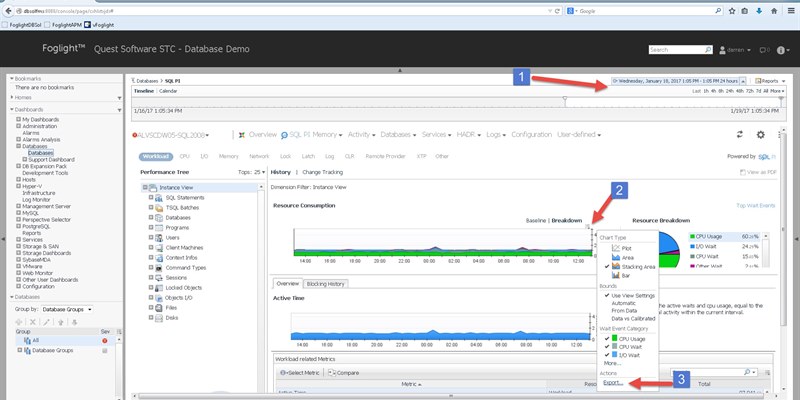Switch to the Blocking History tab
The image size is (800, 400).
(326, 284)
